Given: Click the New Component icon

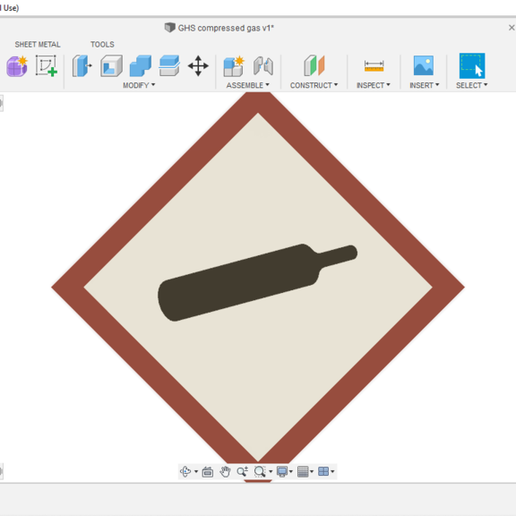Looking at the screenshot, I should 234,66.
